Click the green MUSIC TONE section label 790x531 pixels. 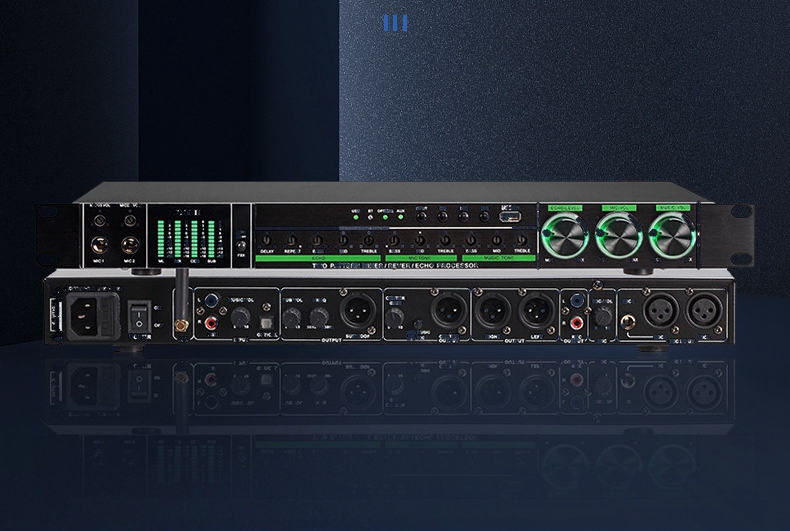[500, 258]
